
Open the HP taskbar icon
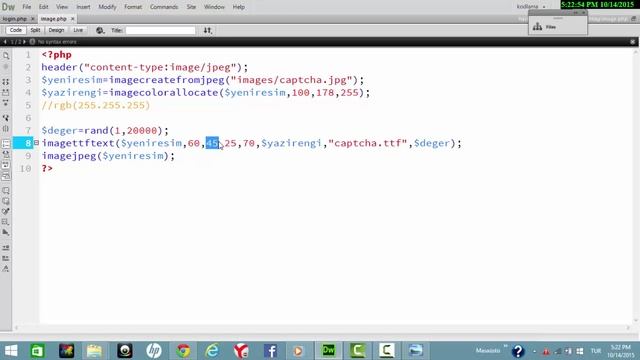click(x=154, y=351)
